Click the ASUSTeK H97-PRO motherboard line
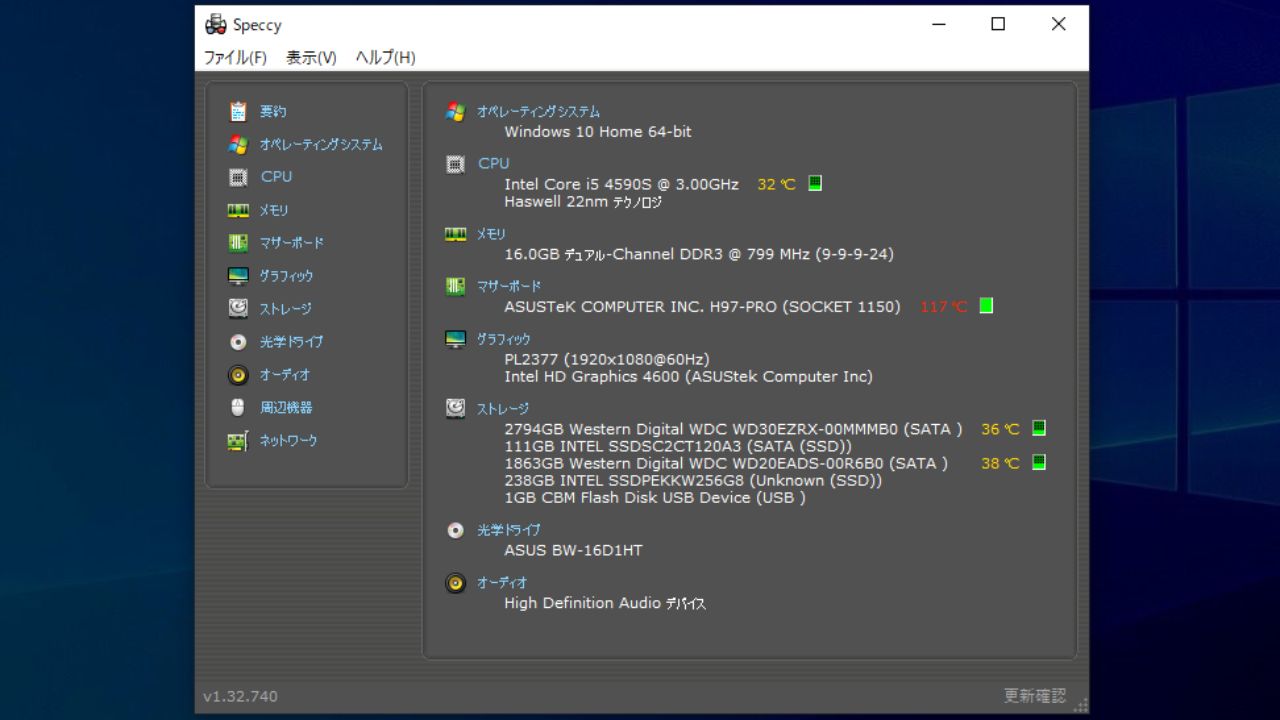 702,307
